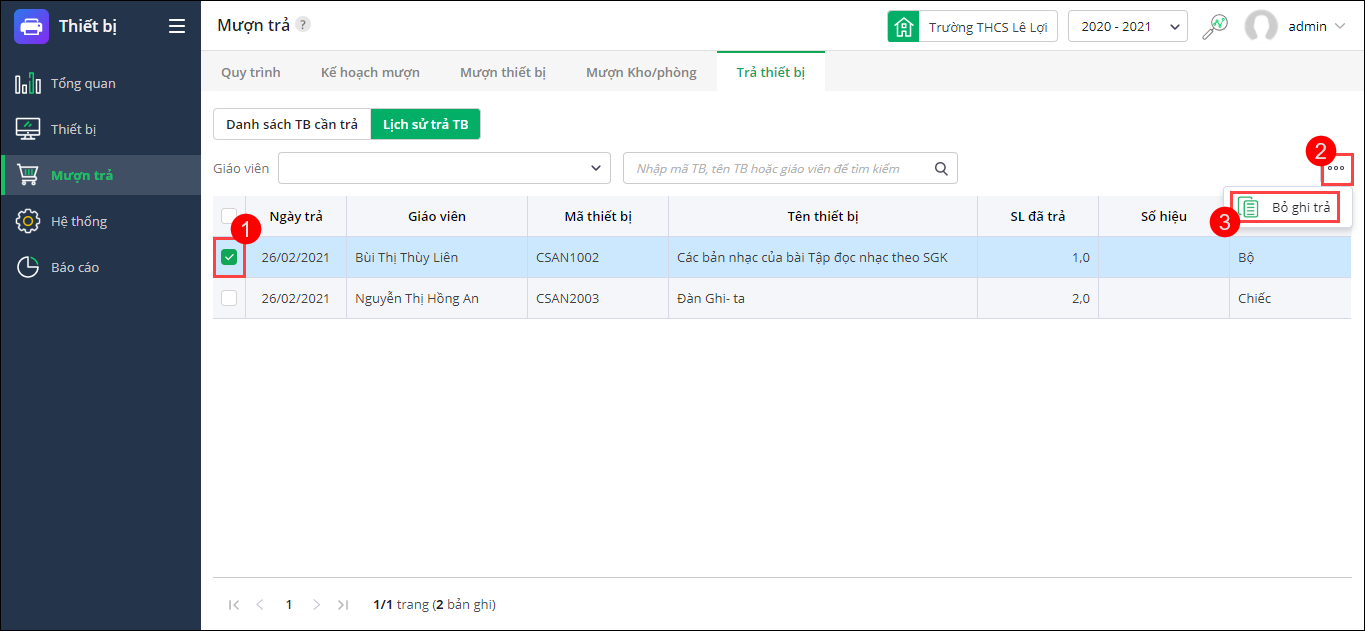Click the user avatar icon
Image resolution: width=1365 pixels, height=631 pixels.
coord(1261,26)
